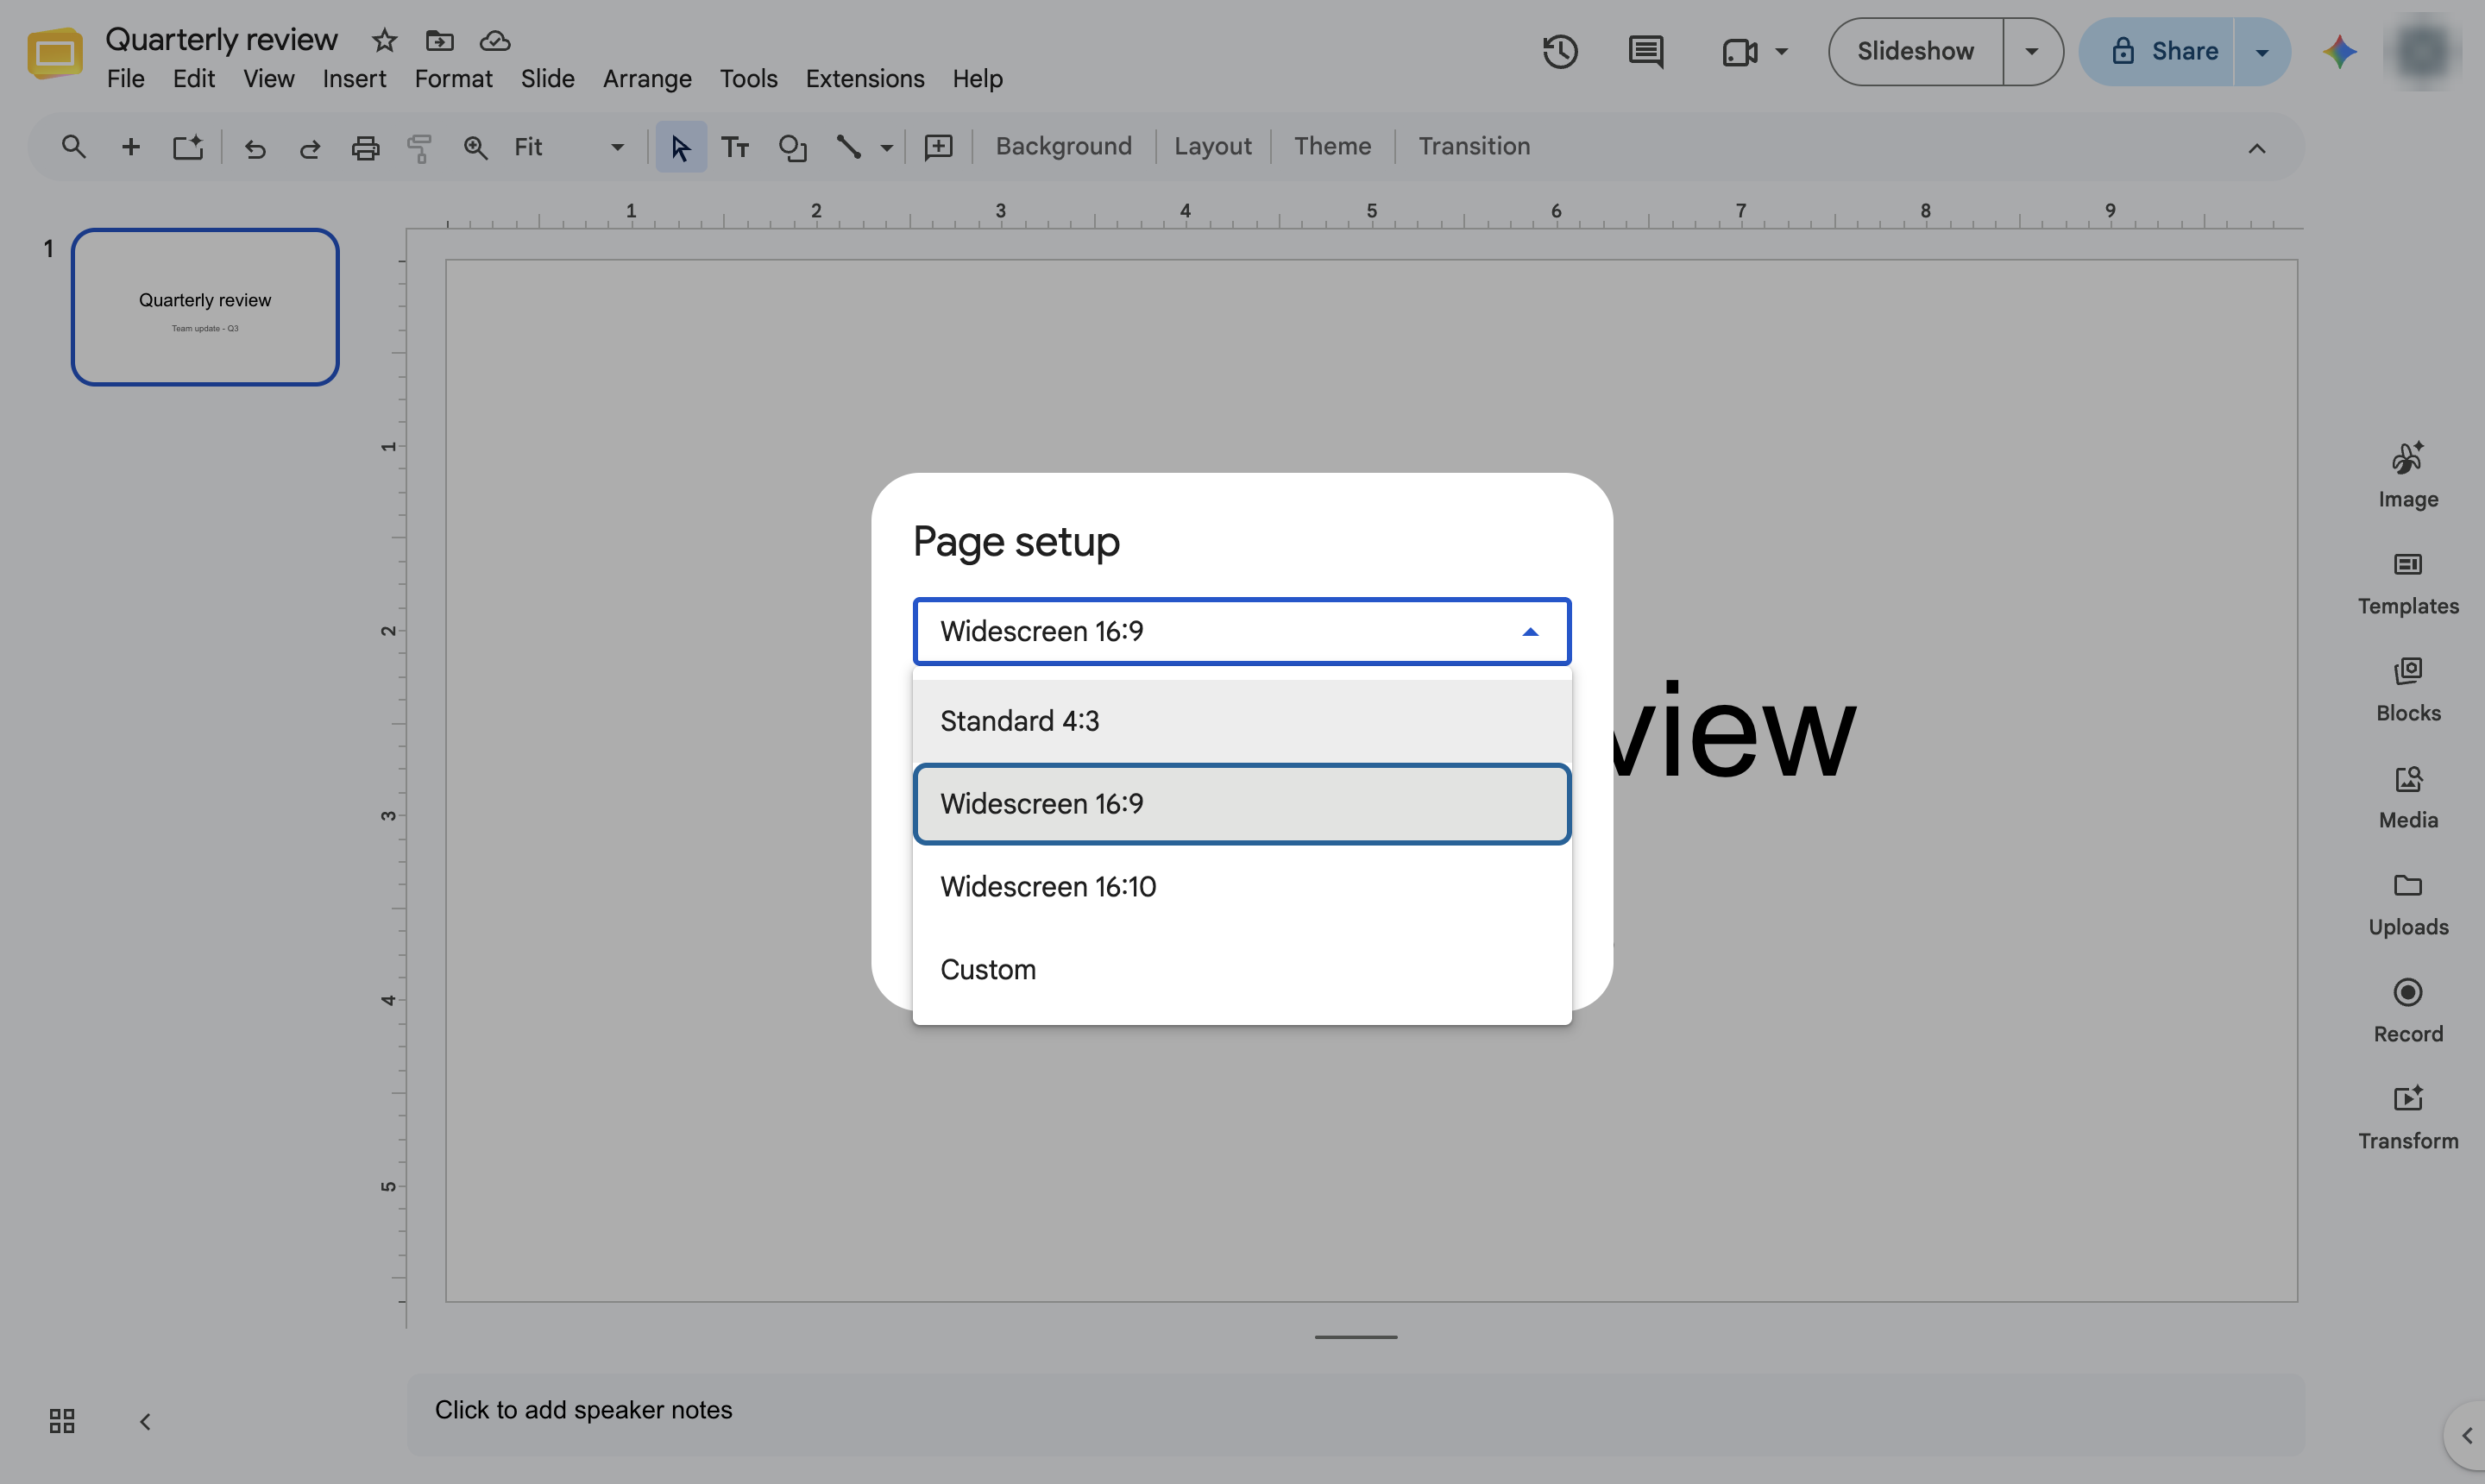The height and width of the screenshot is (1484, 2485).
Task: Open the meeting camera dropdown arrow
Action: click(x=1781, y=52)
